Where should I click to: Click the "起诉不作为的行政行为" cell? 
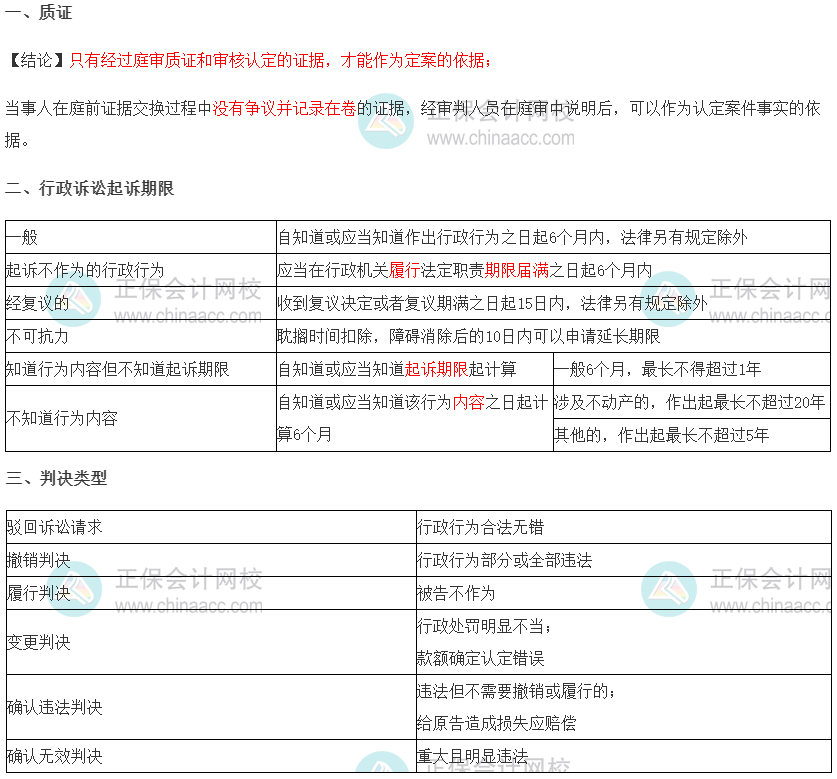(84, 271)
